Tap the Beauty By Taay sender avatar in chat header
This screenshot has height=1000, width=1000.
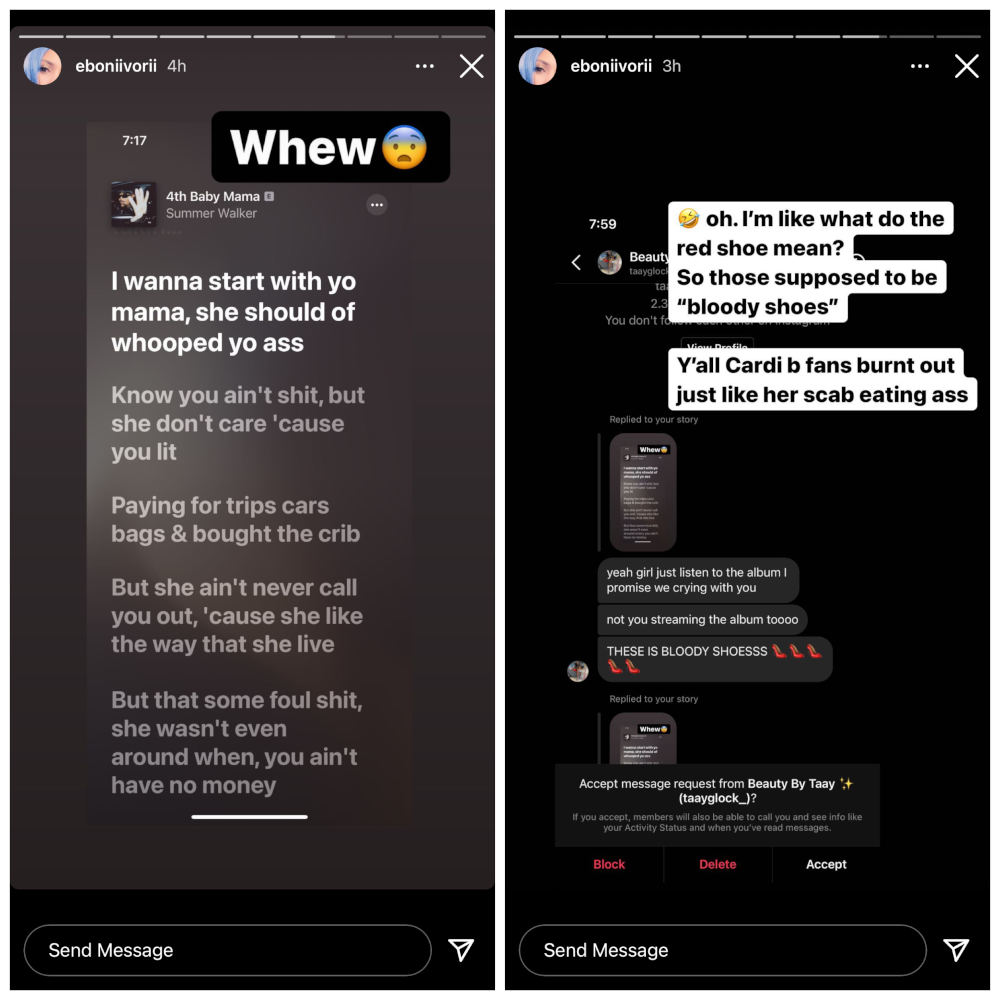pos(610,262)
